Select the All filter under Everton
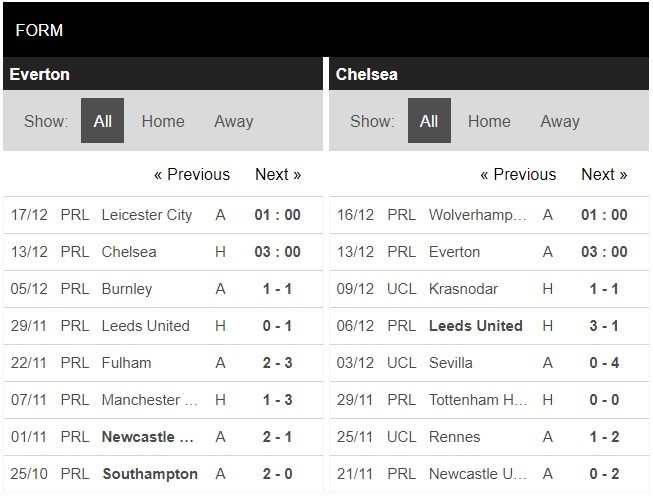Image resolution: width=653 pixels, height=496 pixels. pos(102,121)
